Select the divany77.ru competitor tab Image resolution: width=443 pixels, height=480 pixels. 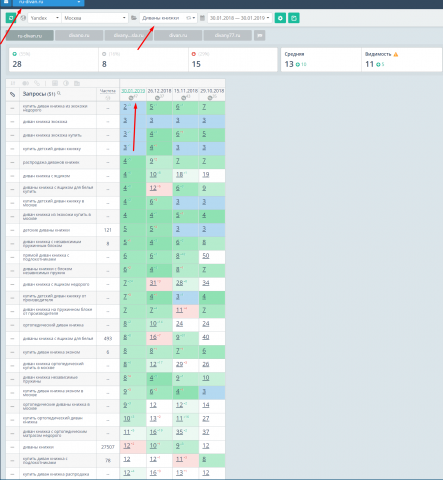[227, 35]
